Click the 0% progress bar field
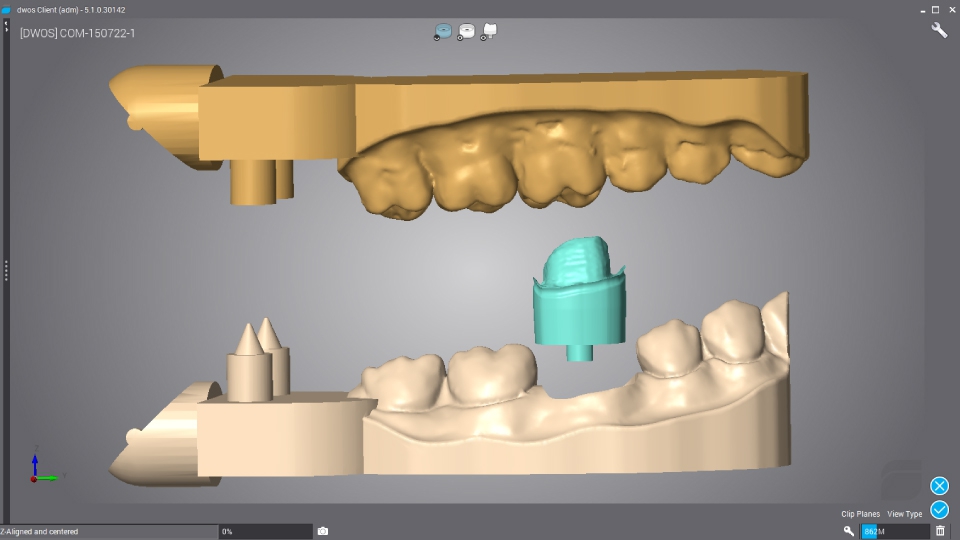Viewport: 960px width, 540px height. tap(265, 531)
